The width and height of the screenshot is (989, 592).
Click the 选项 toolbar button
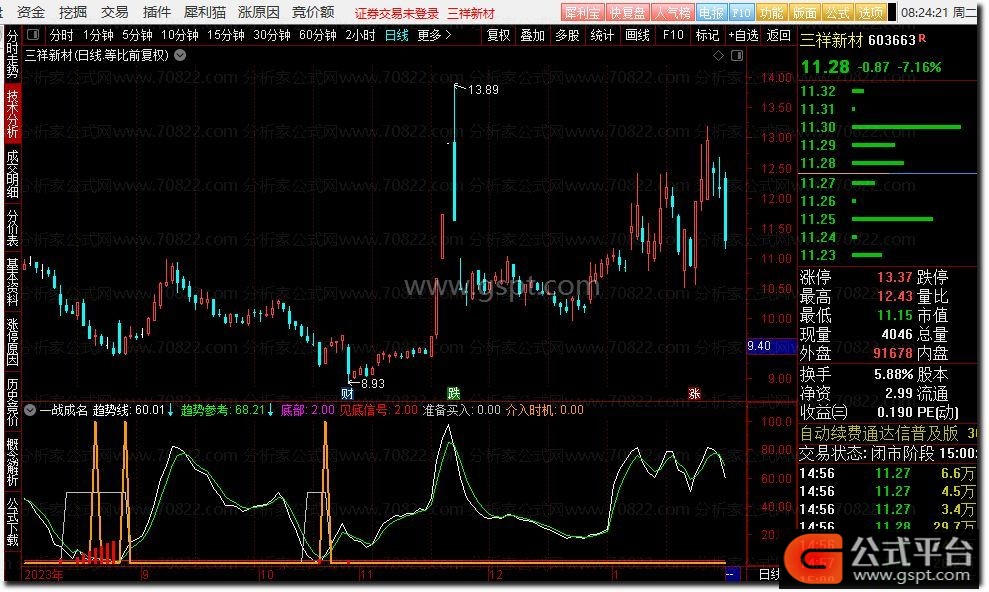870,13
